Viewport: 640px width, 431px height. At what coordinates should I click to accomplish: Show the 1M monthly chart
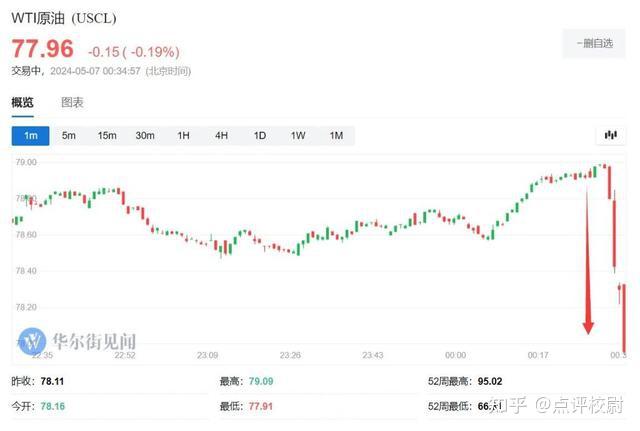336,136
